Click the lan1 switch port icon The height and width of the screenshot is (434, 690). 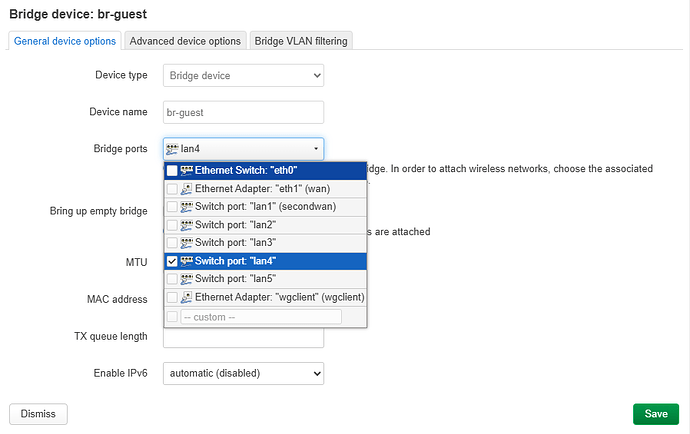(x=187, y=207)
